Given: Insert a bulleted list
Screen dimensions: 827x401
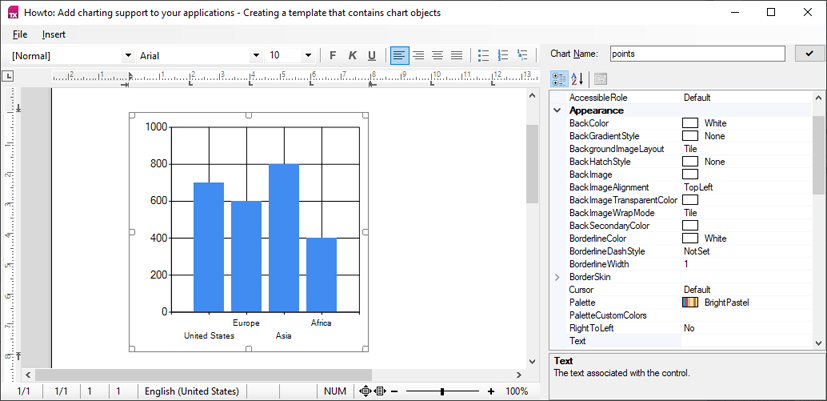Looking at the screenshot, I should pyautogui.click(x=483, y=55).
